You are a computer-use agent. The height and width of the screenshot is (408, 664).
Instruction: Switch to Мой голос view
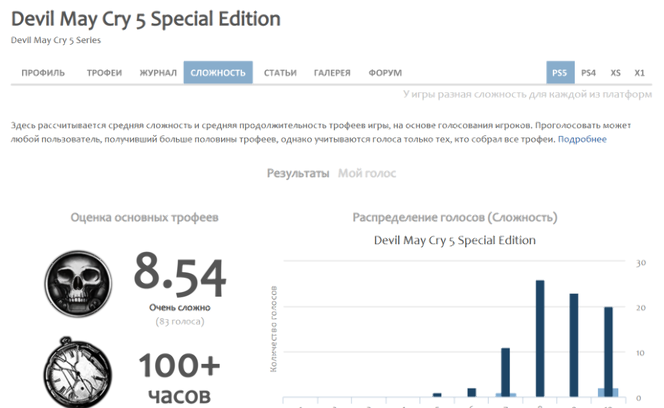(367, 173)
